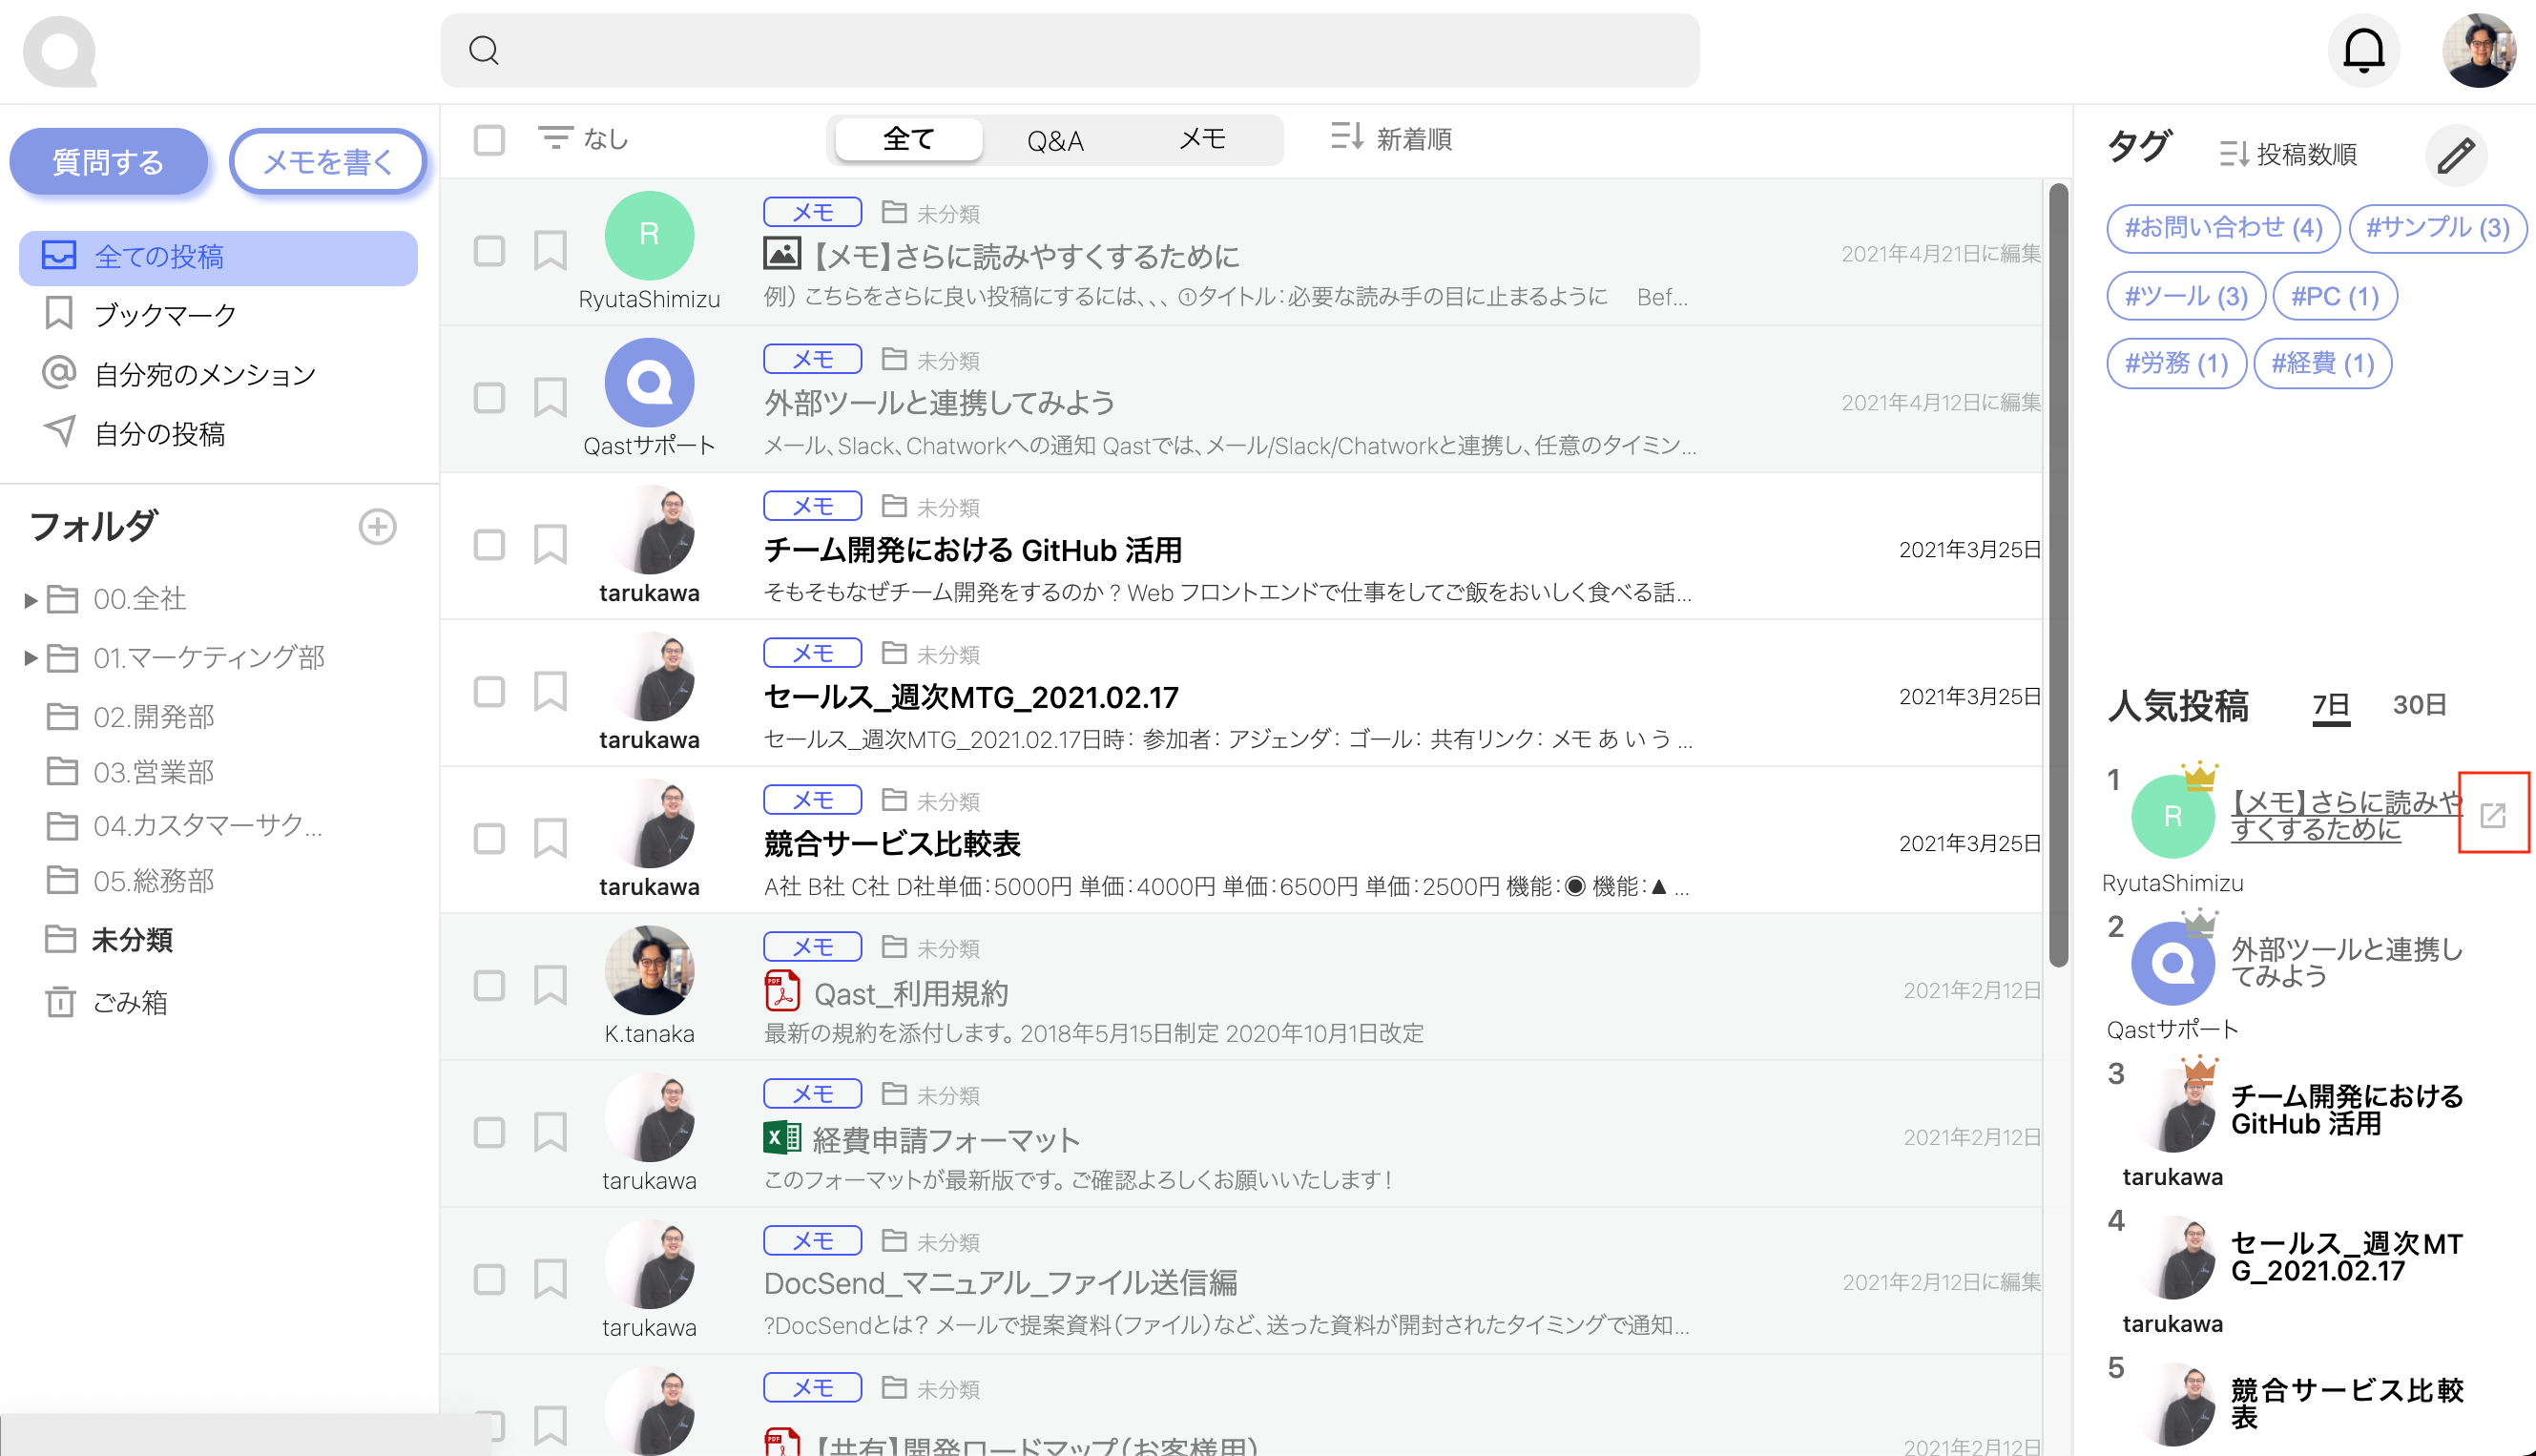The height and width of the screenshot is (1456, 2536).
Task: Switch to the 全て tab
Action: pos(908,139)
